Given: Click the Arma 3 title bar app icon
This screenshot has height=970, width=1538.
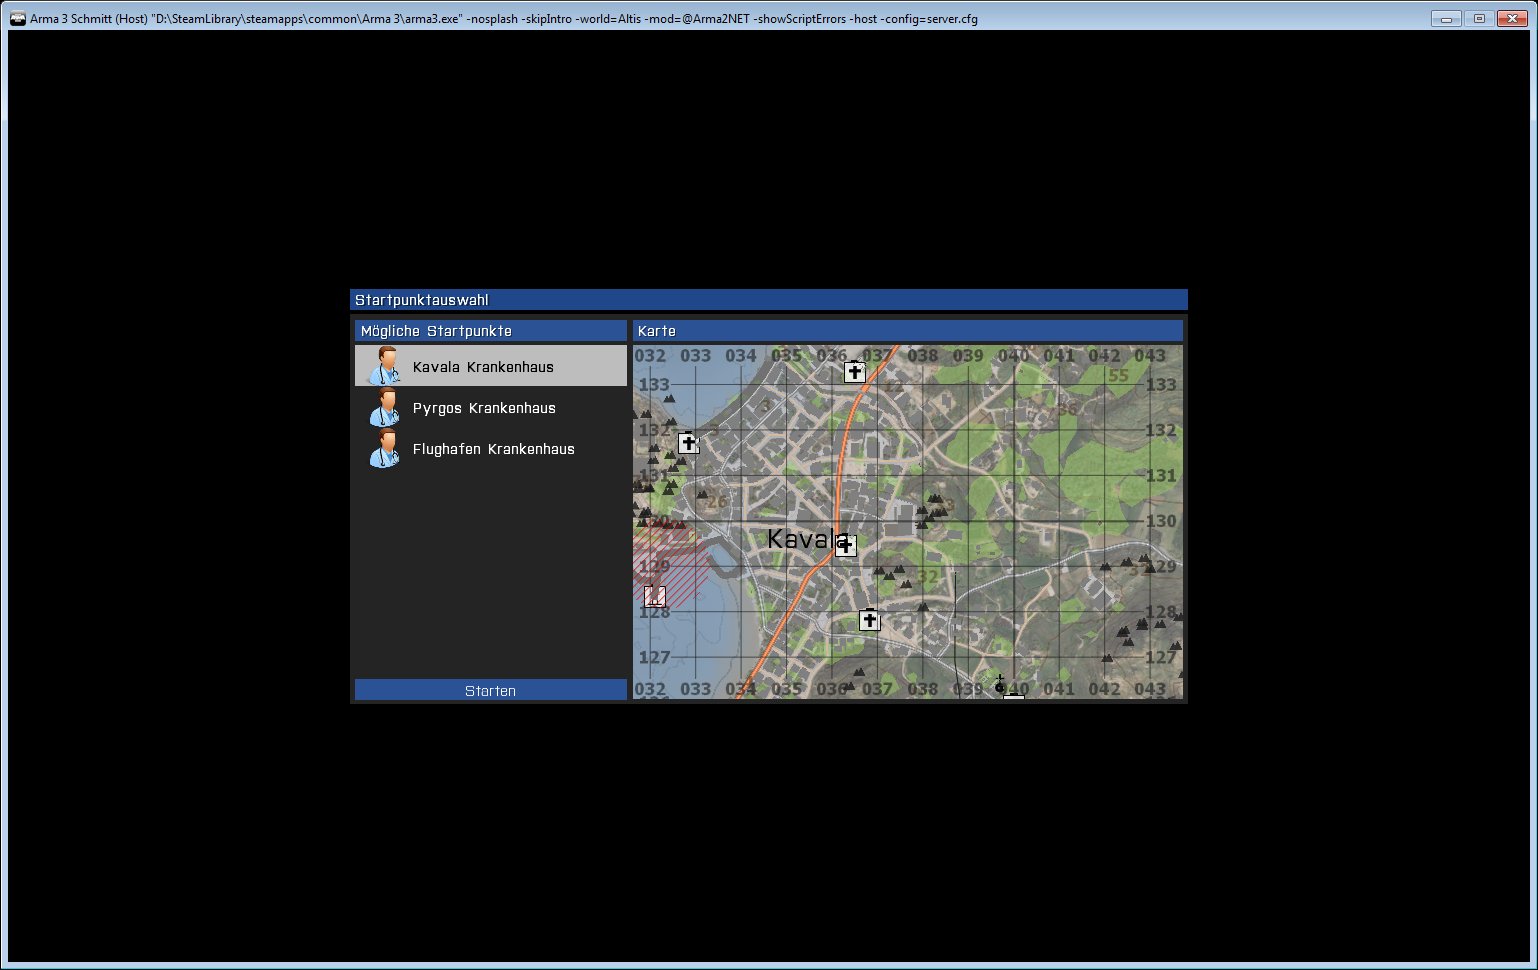Looking at the screenshot, I should pyautogui.click(x=17, y=18).
